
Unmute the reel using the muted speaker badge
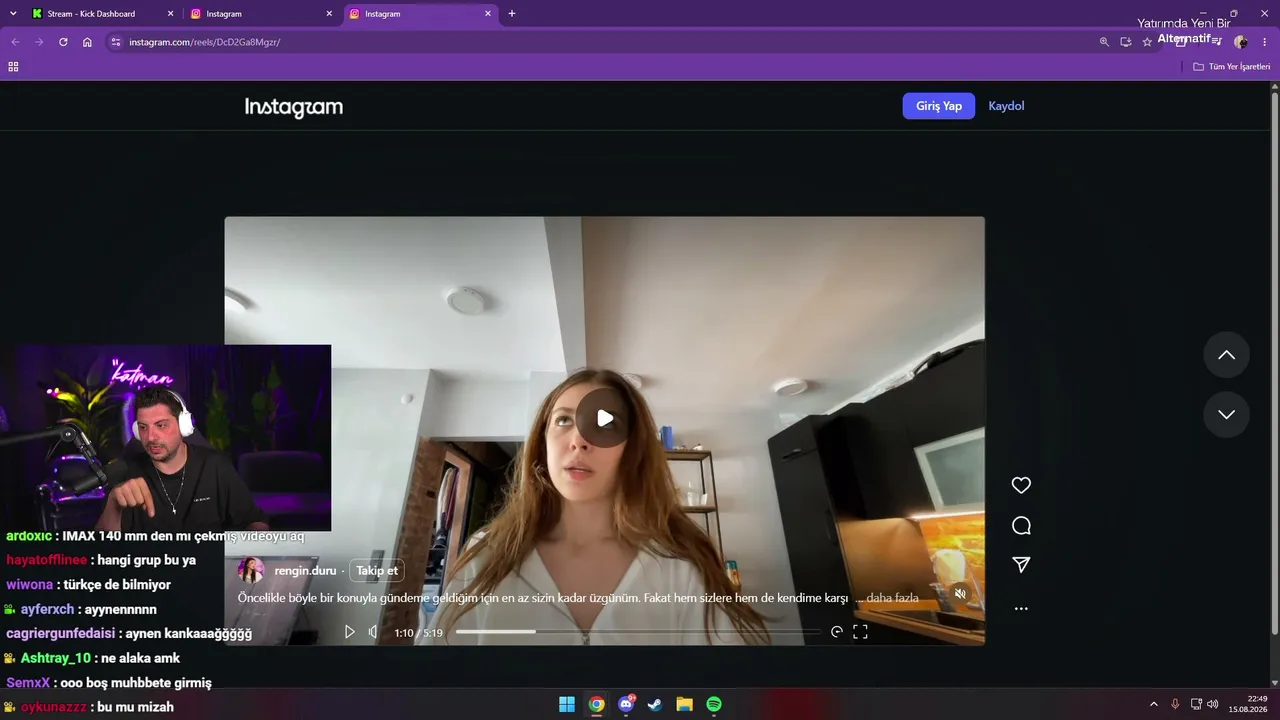click(x=960, y=594)
